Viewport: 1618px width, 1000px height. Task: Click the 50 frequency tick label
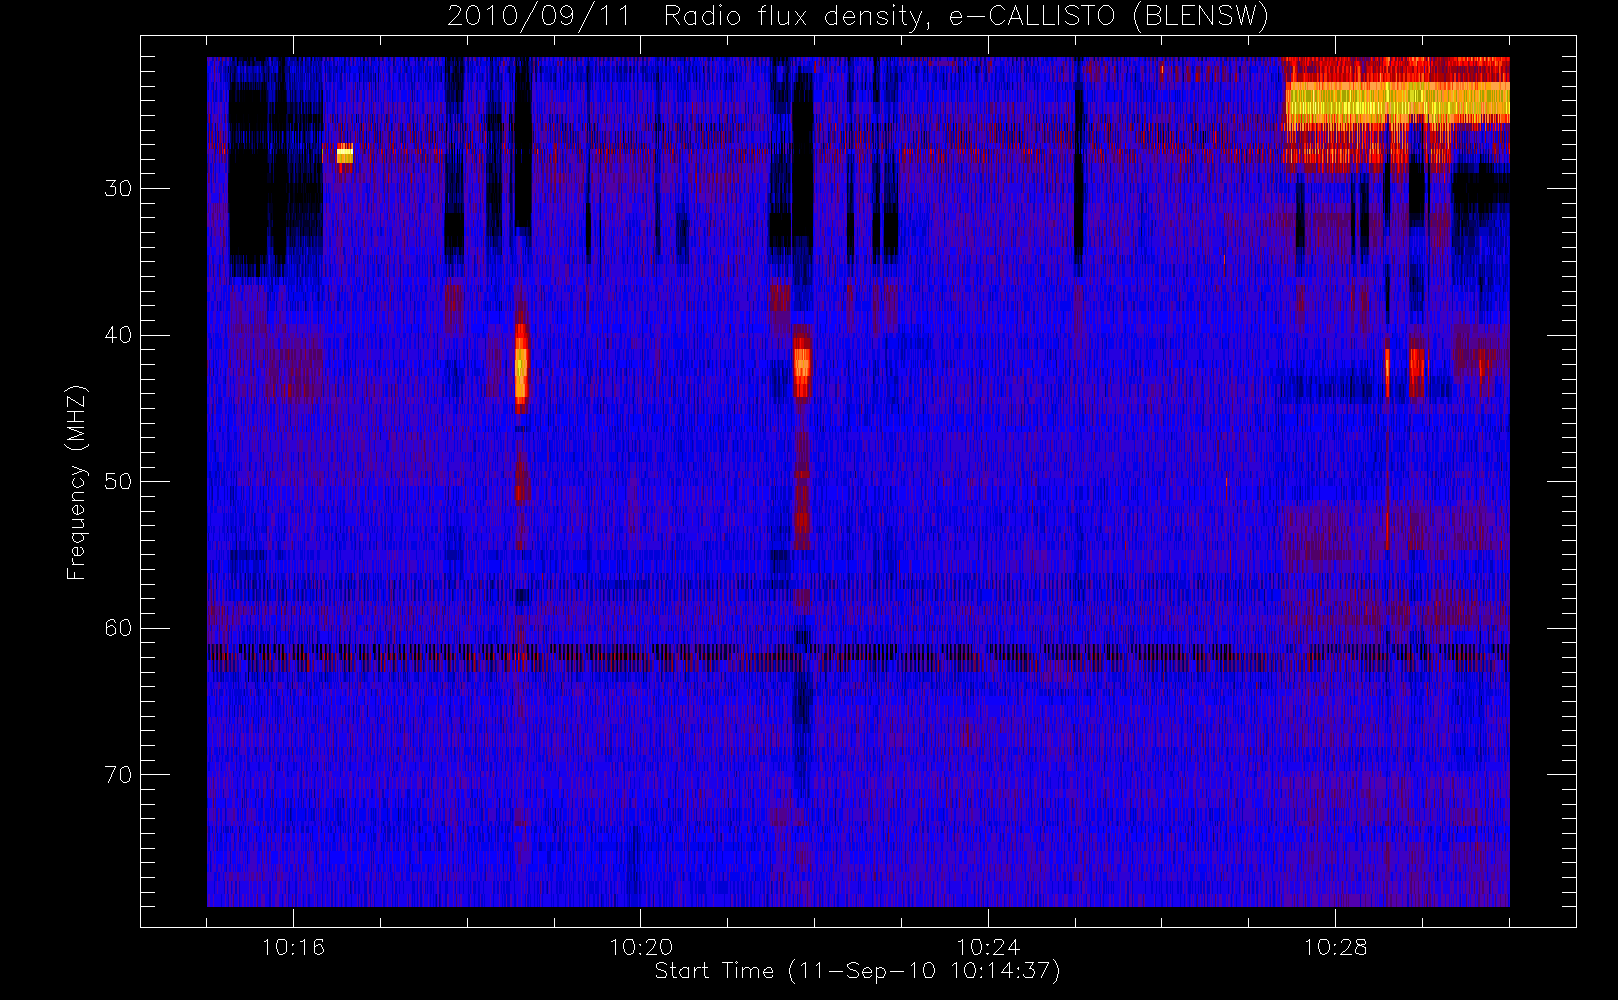[x=118, y=482]
